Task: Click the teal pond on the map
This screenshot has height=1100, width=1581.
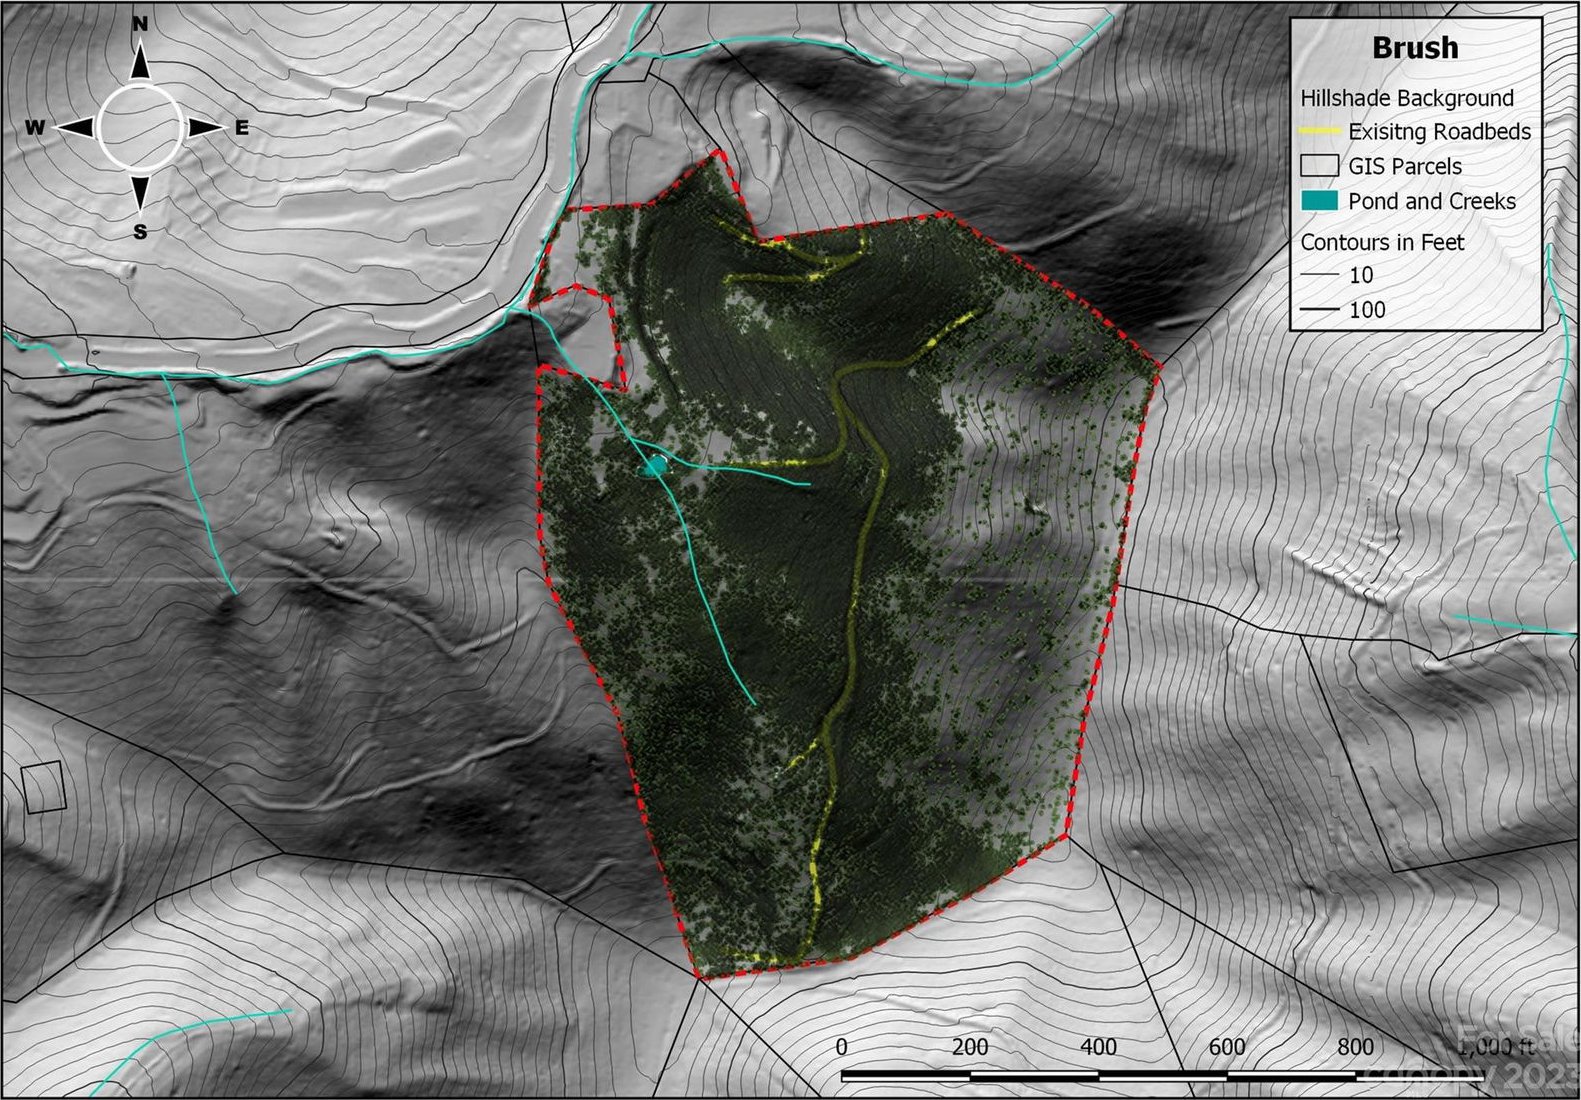Action: click(653, 466)
